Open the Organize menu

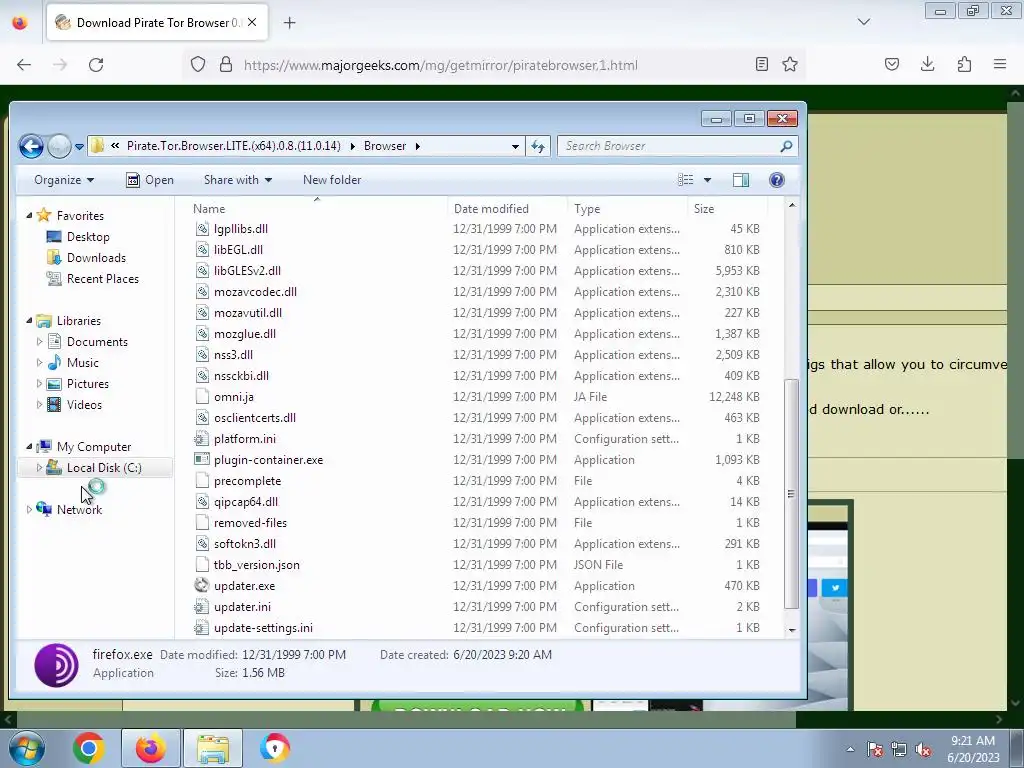click(64, 180)
